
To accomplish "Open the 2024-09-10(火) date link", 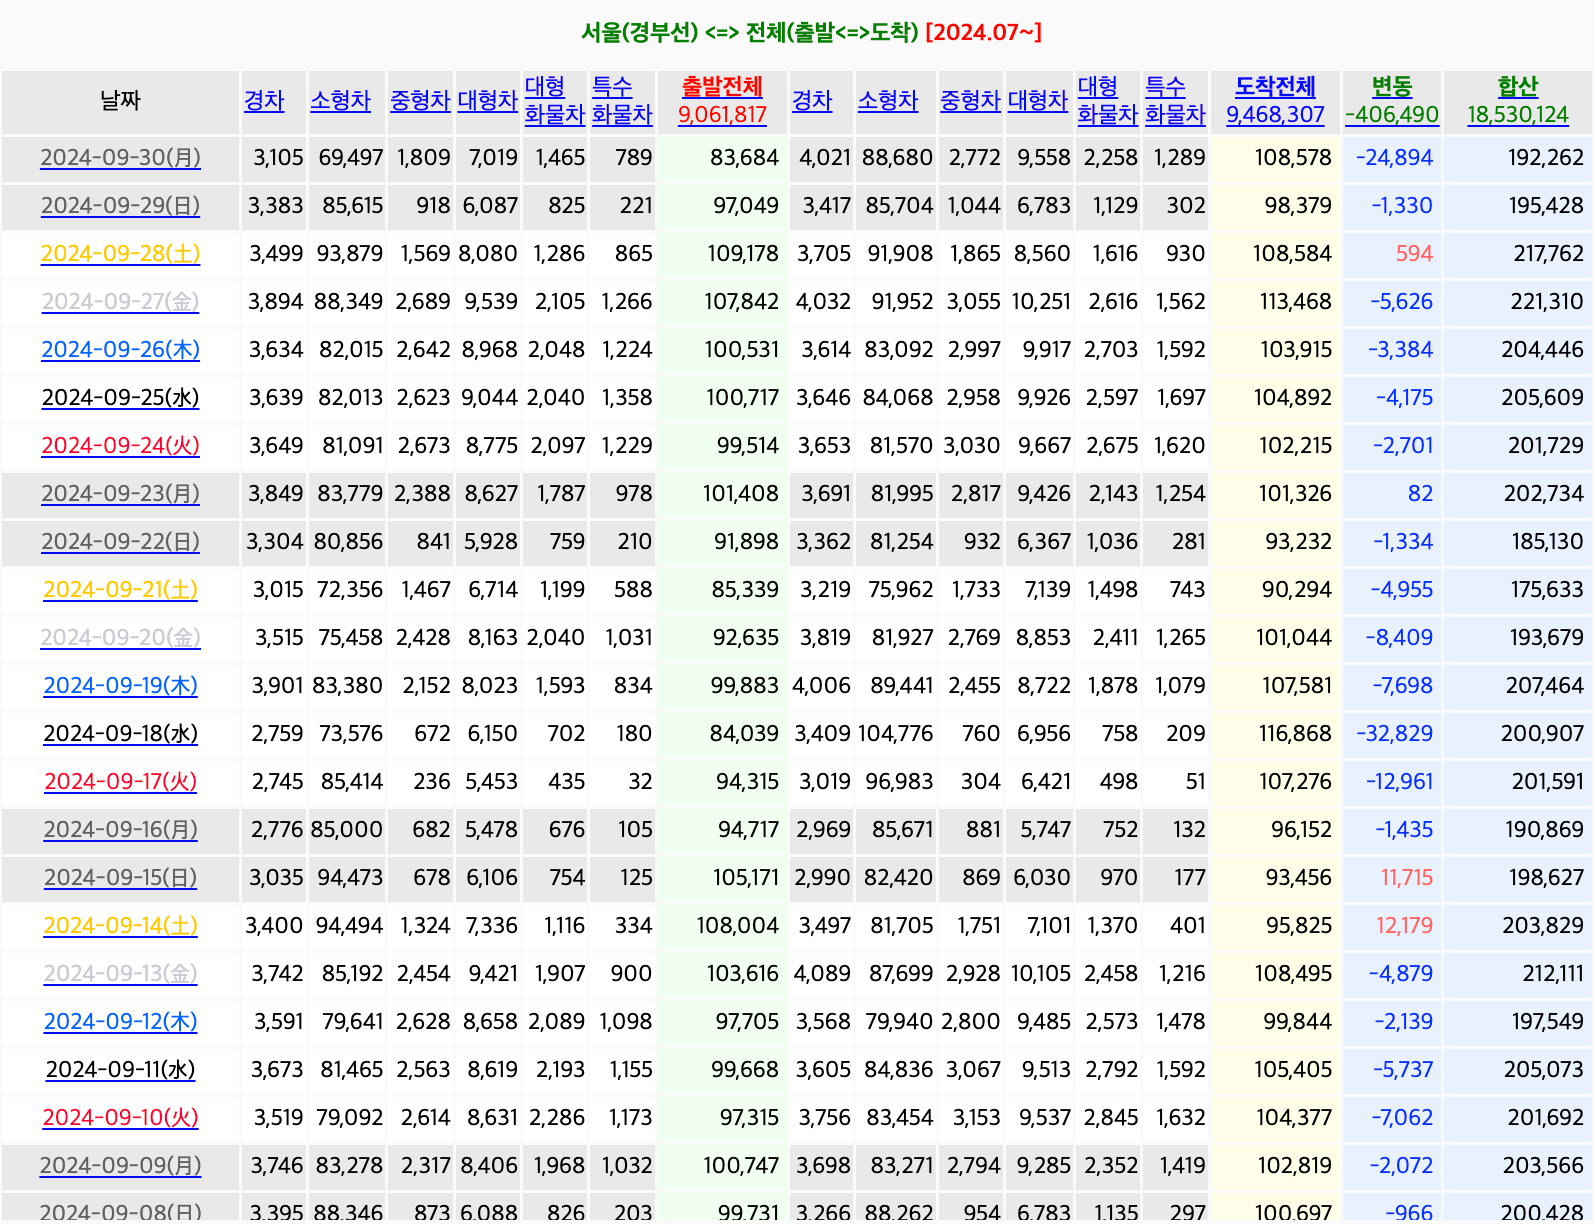I will pos(120,1118).
